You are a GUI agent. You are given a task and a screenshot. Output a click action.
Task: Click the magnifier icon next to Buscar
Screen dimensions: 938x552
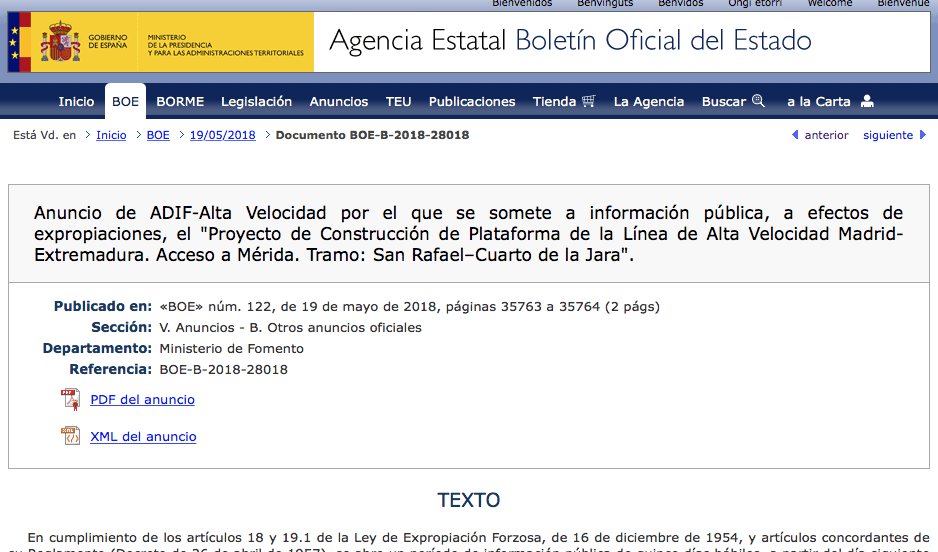pyautogui.click(x=758, y=100)
